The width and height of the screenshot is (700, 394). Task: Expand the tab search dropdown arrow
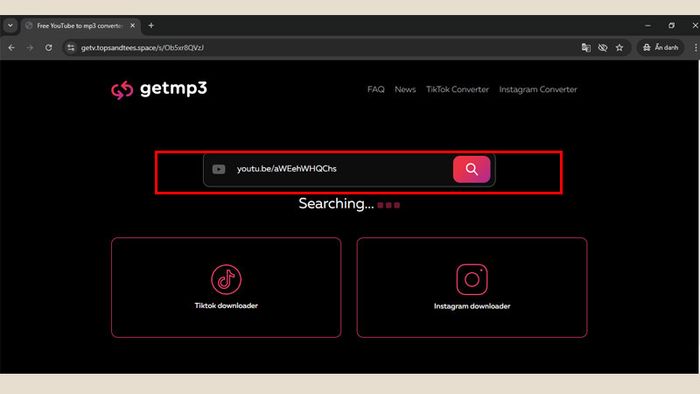[x=10, y=25]
